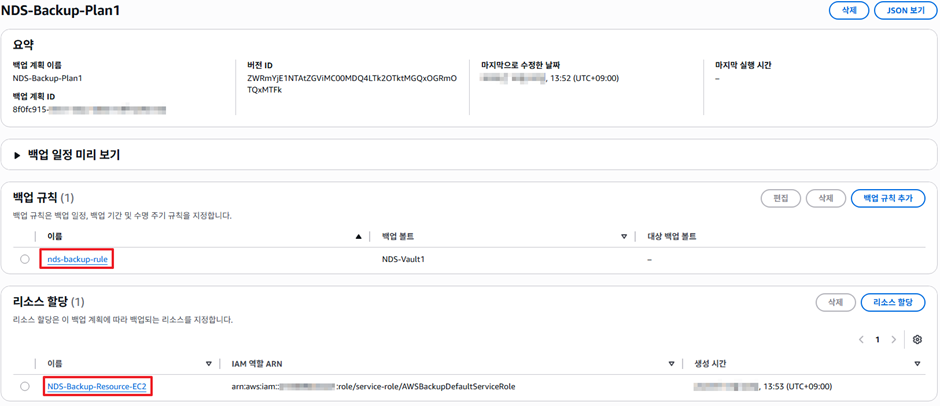Select the nds-backup-rule radio button

25,259
